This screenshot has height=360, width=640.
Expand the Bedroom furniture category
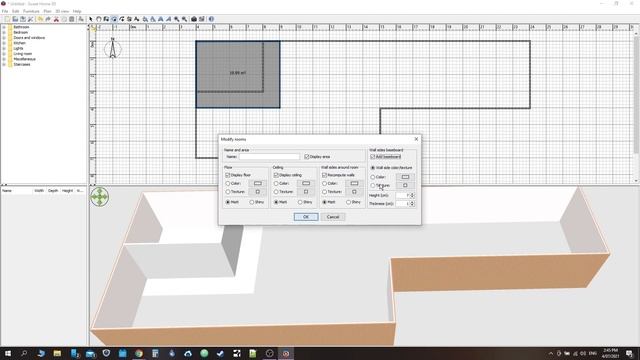click(4, 32)
